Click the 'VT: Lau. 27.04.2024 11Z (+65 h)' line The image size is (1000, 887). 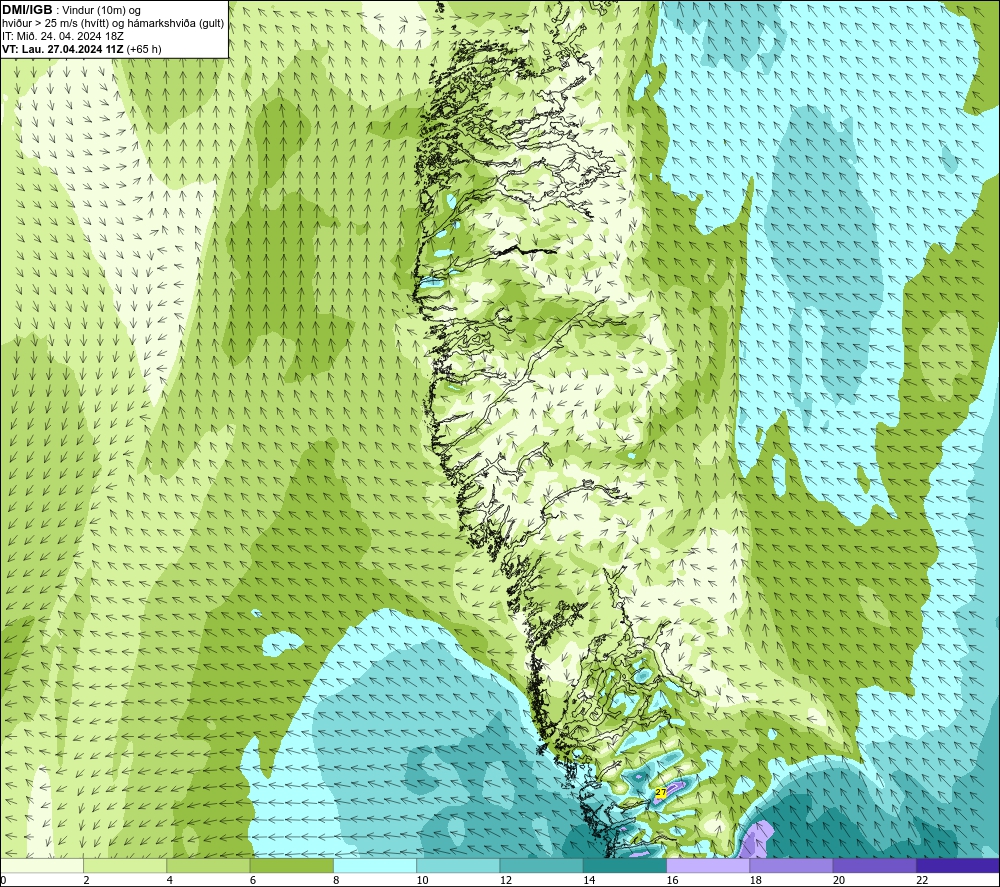[82, 49]
